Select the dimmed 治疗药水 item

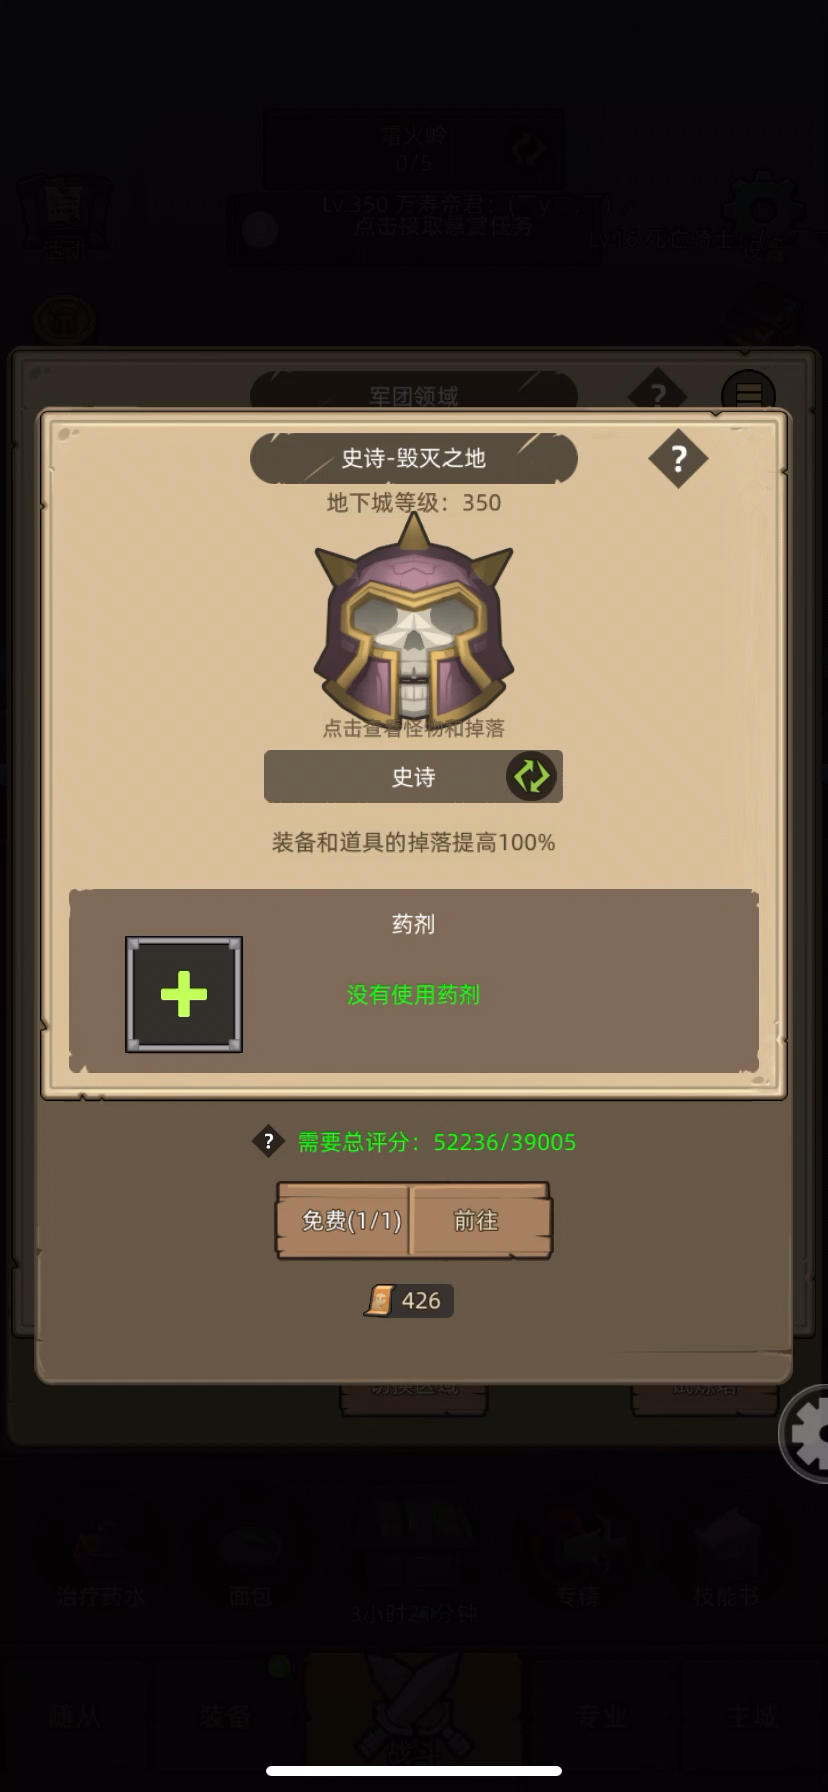100,1560
